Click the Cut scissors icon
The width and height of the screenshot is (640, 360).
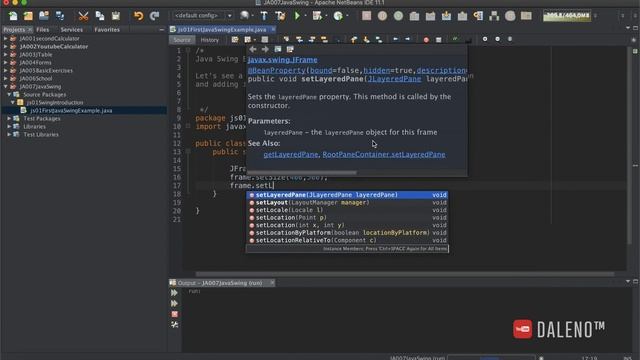pyautogui.click(x=83, y=16)
